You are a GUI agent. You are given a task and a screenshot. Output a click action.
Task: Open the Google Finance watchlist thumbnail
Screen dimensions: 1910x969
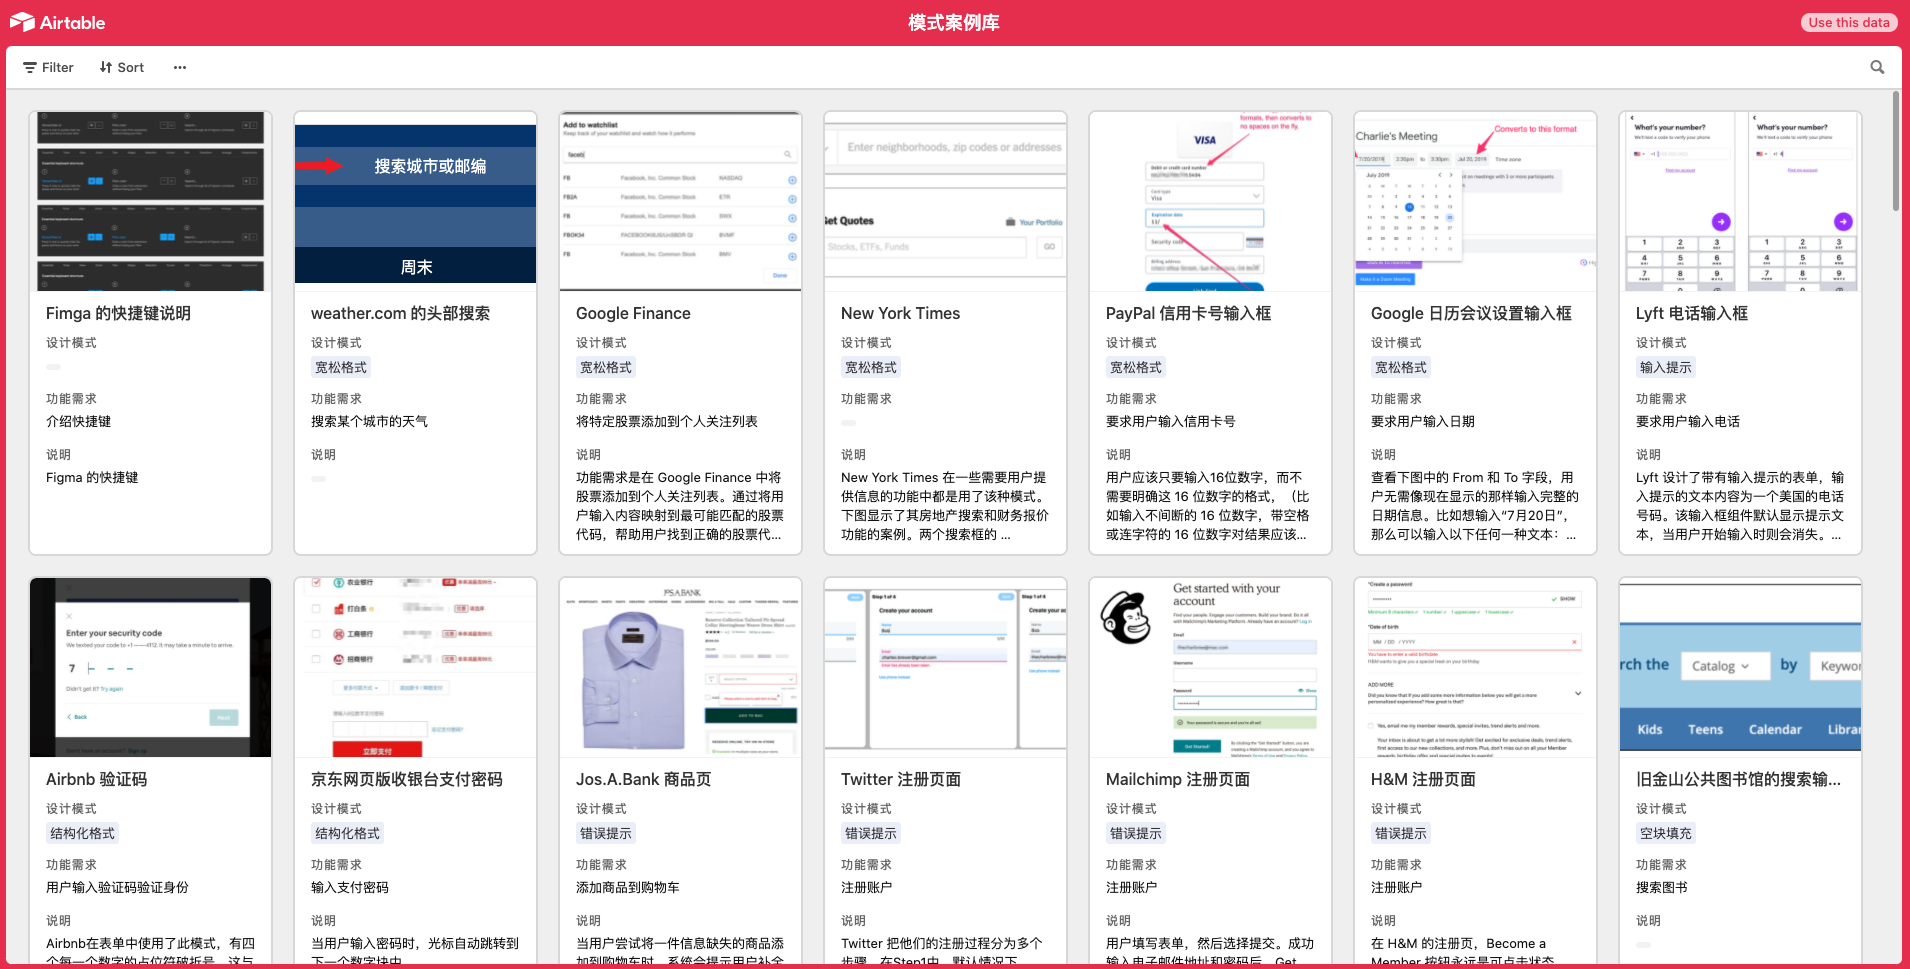680,201
